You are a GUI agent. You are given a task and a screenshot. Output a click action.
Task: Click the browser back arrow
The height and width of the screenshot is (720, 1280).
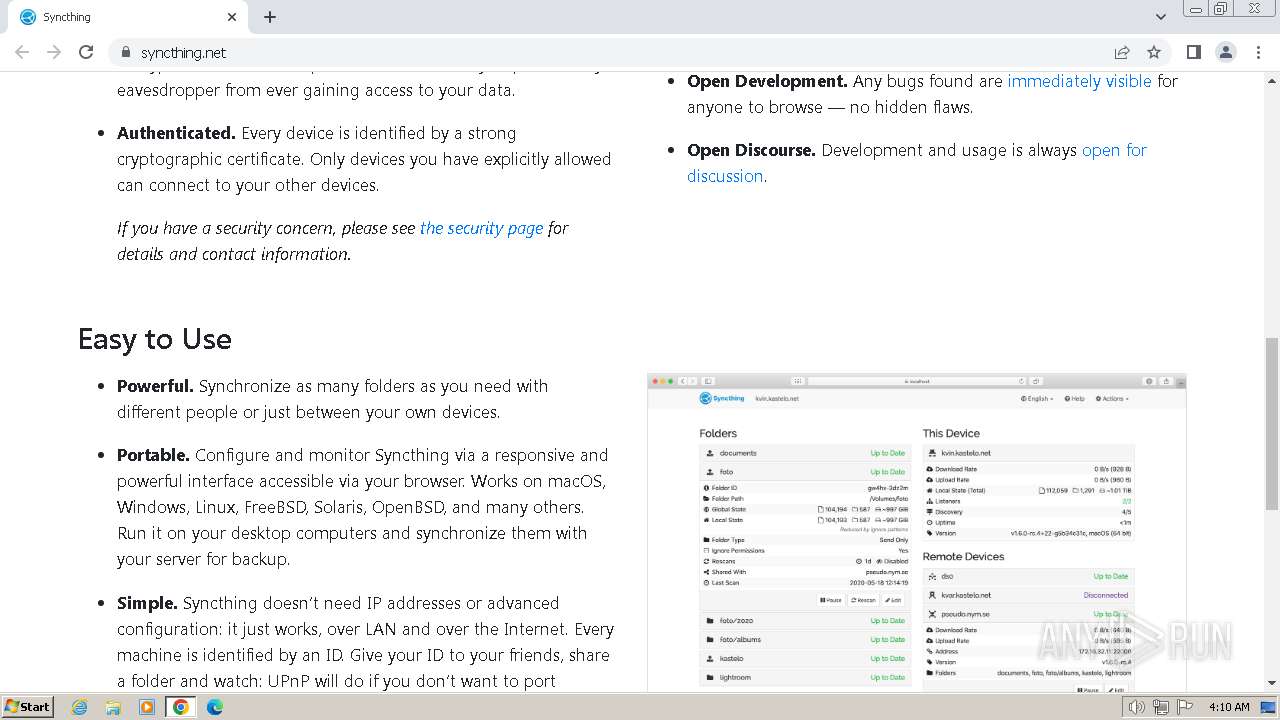tap(22, 52)
